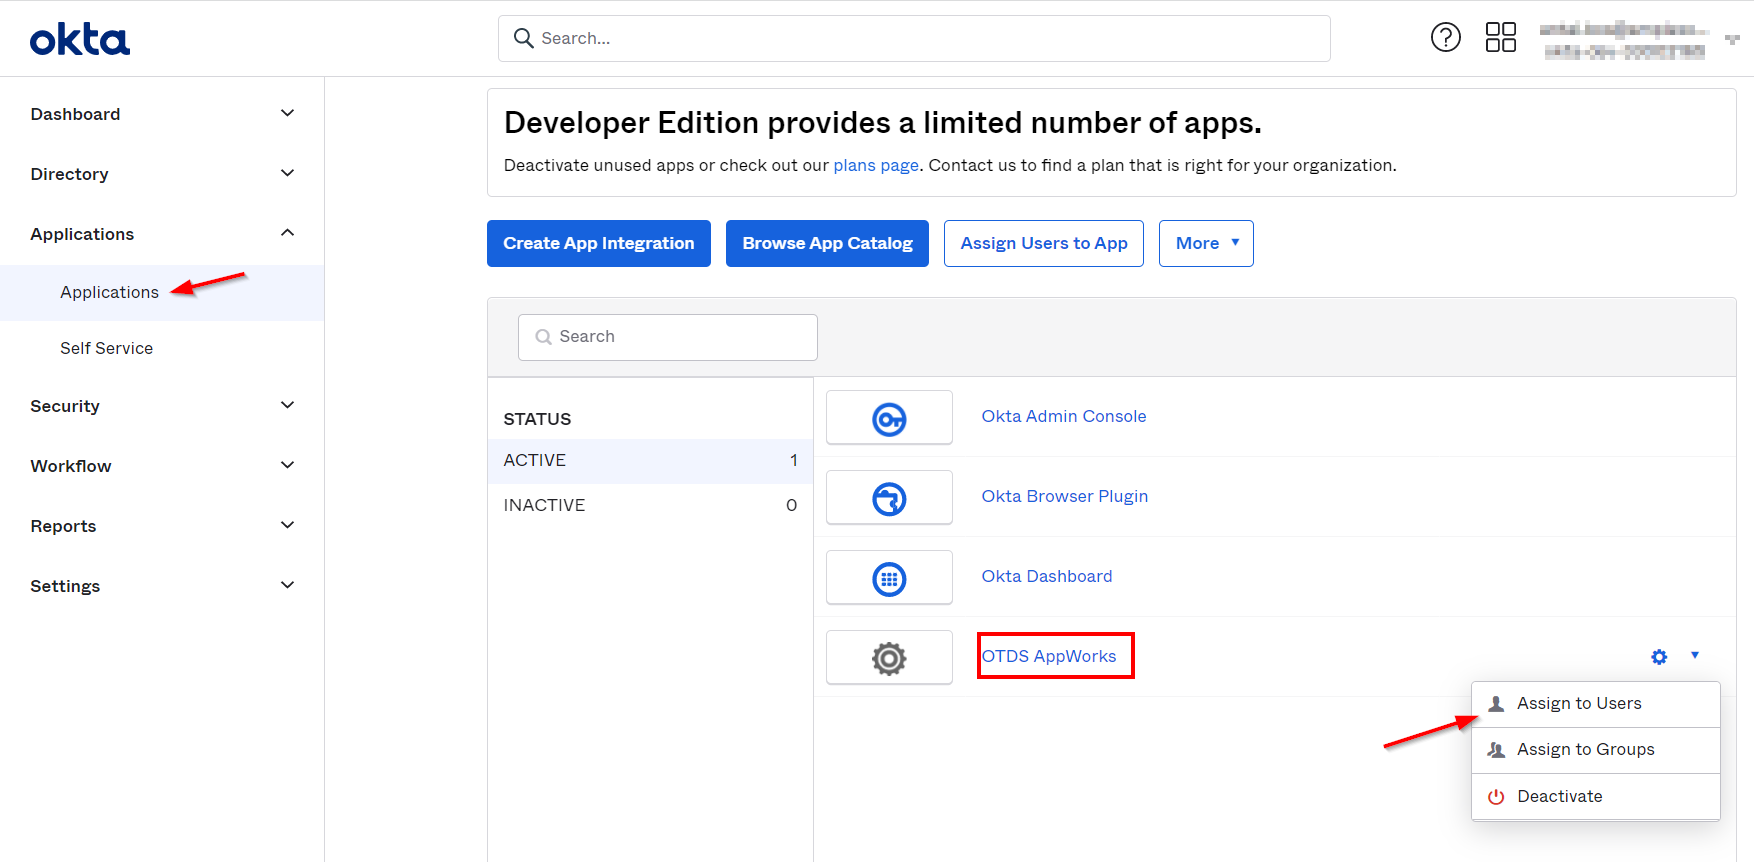Select Assign to Groups menu option
The height and width of the screenshot is (862, 1754).
pos(1585,750)
